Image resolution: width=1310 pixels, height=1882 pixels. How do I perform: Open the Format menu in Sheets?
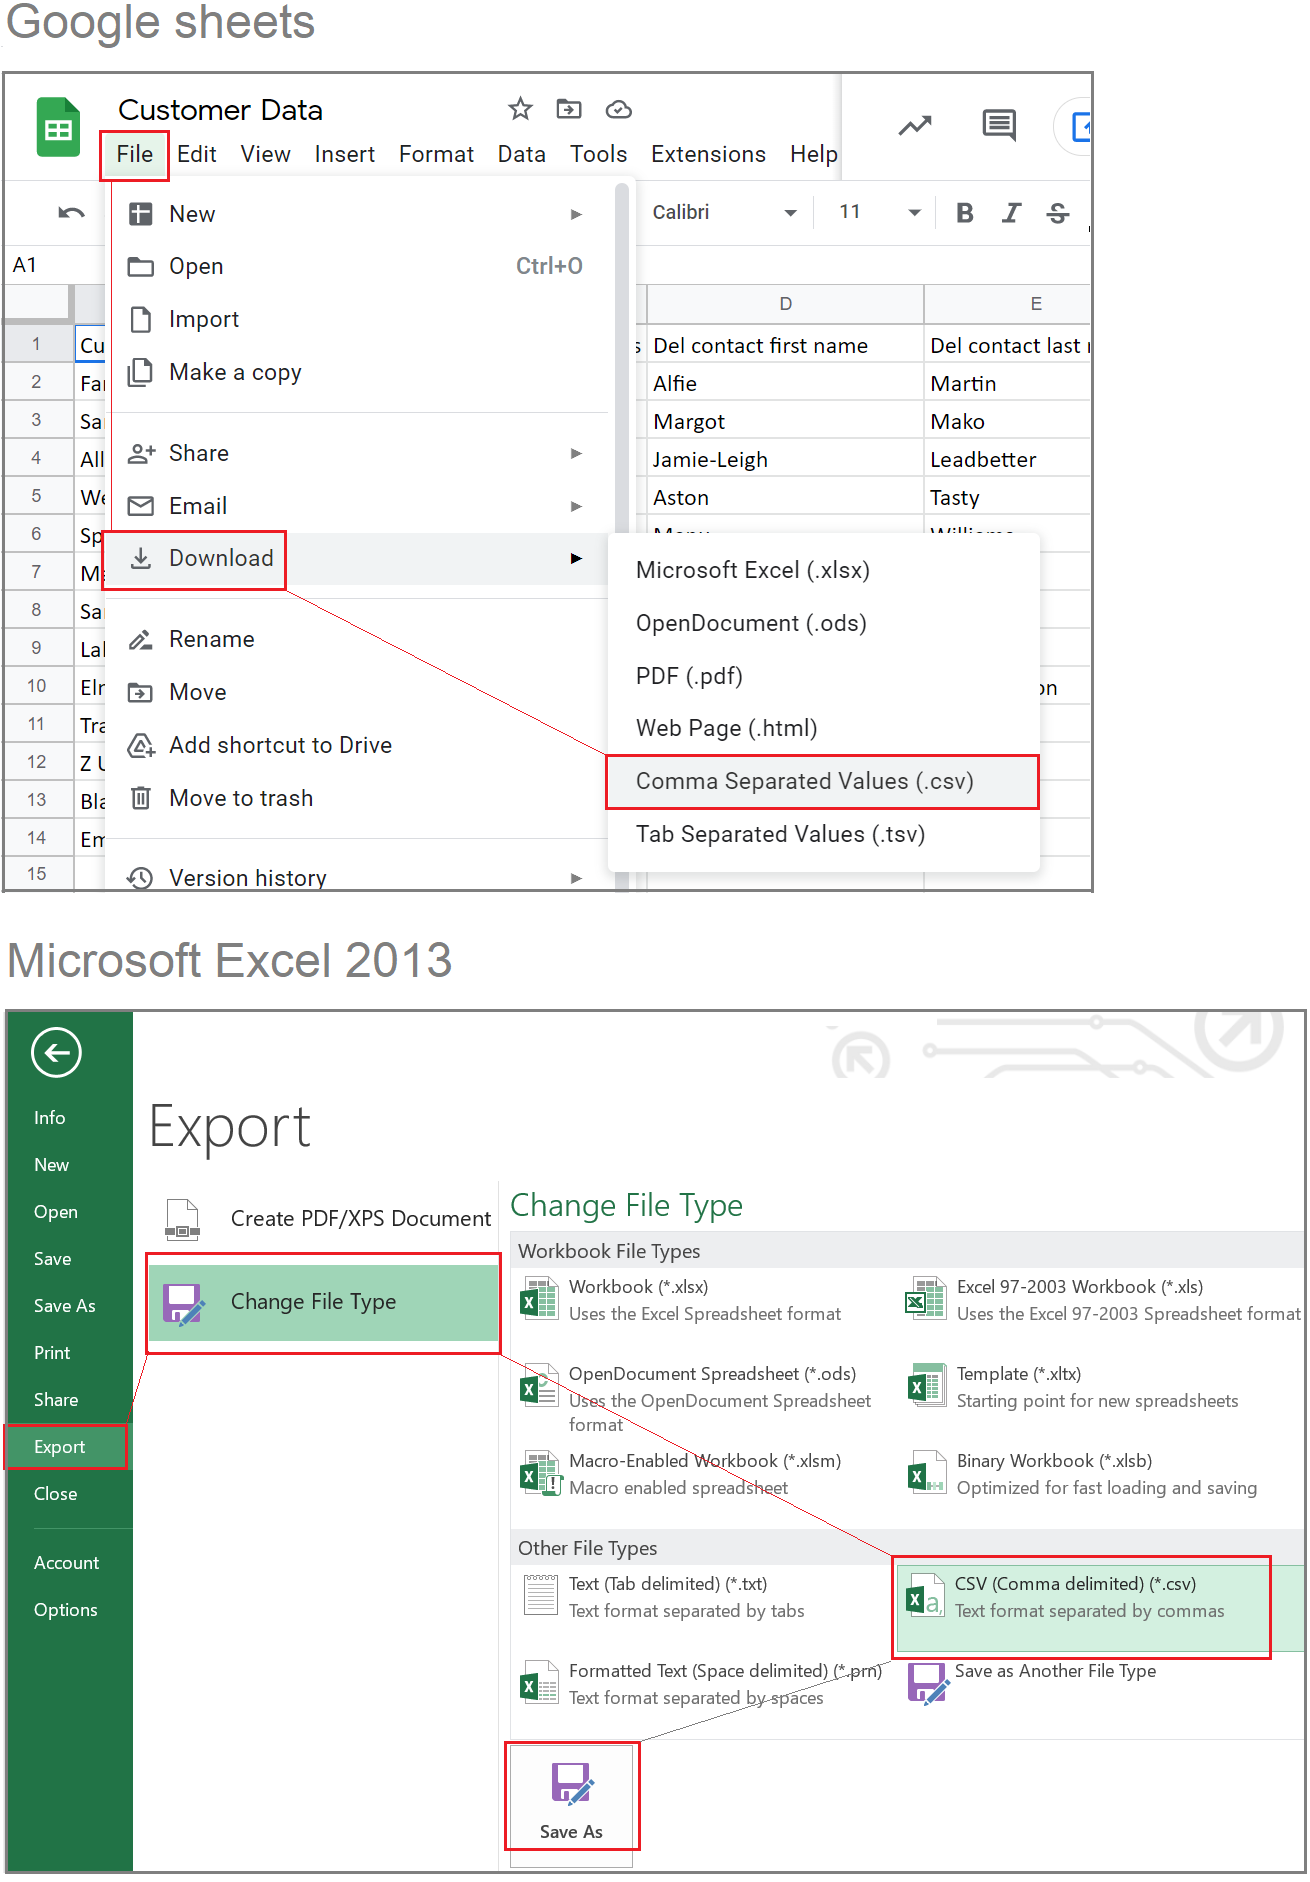point(436,154)
